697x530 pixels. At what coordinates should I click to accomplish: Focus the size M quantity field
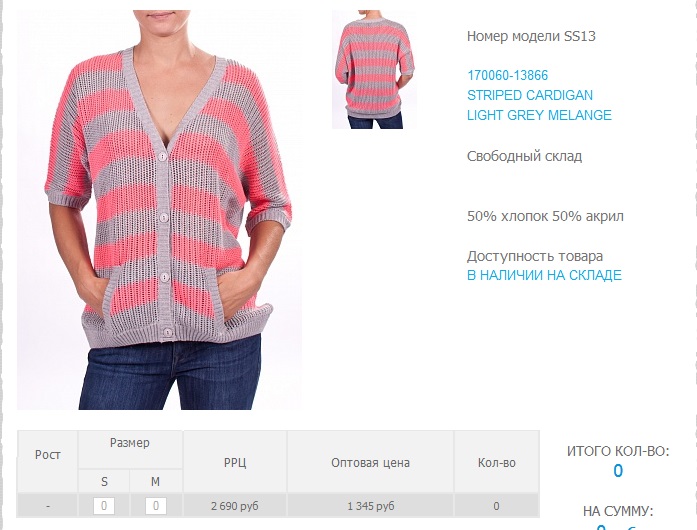156,506
